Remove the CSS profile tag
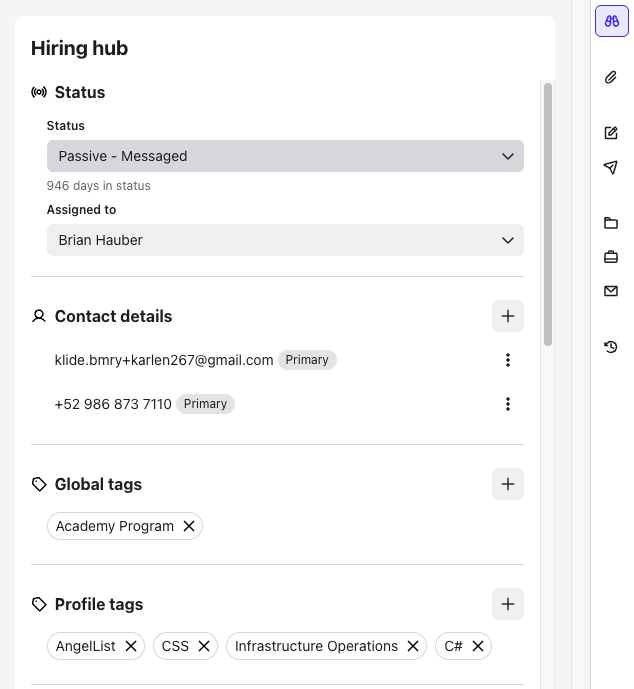The width and height of the screenshot is (634, 689). [x=204, y=646]
